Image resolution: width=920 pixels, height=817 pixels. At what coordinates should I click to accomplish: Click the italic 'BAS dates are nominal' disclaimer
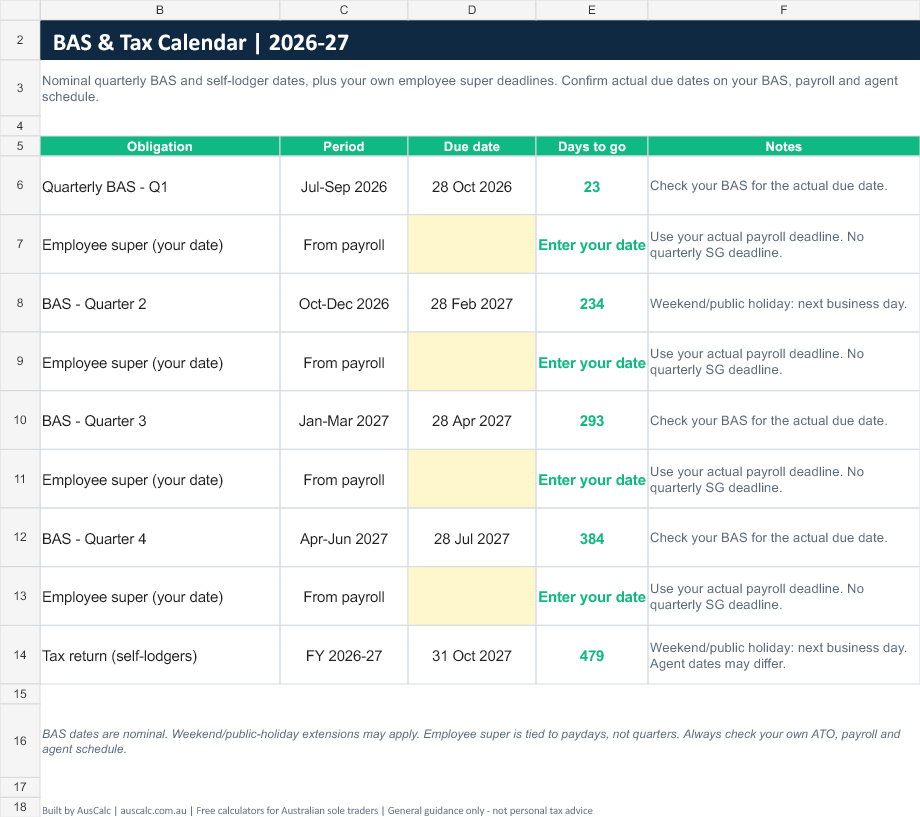(480, 741)
